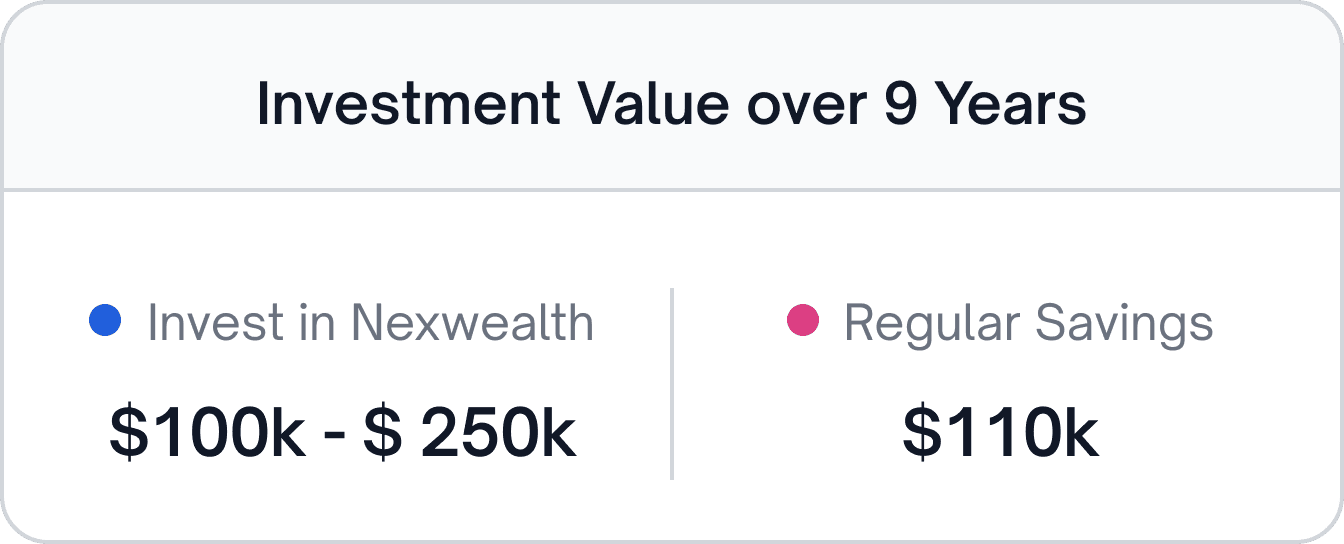The image size is (1344, 544).
Task: Click the Investment Value over 9 Years title
Action: point(671,104)
